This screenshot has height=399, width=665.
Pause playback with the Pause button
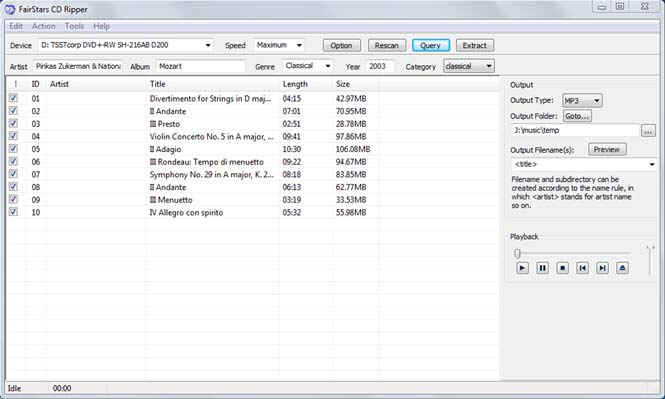542,268
